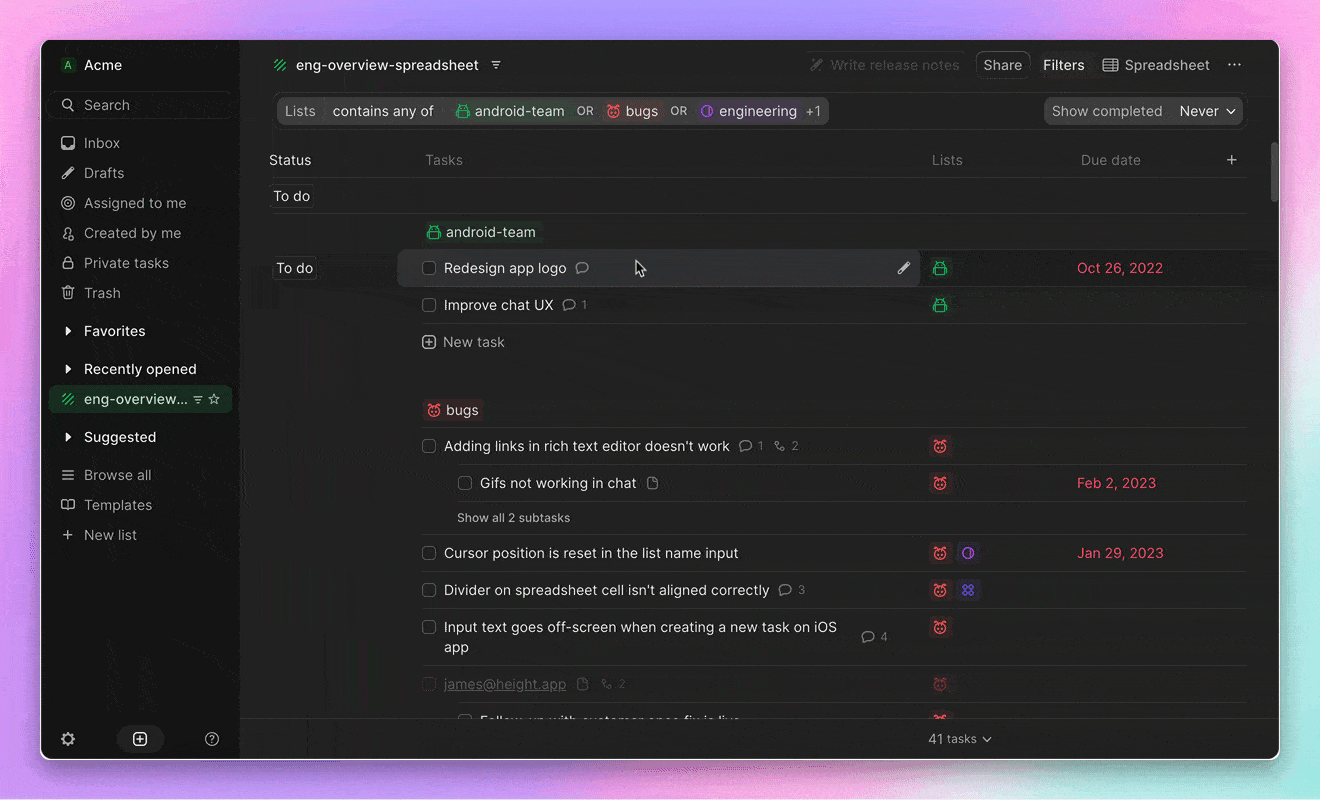Check off Redesign app logo task
Viewport: 1320px width, 800px height.
click(429, 268)
